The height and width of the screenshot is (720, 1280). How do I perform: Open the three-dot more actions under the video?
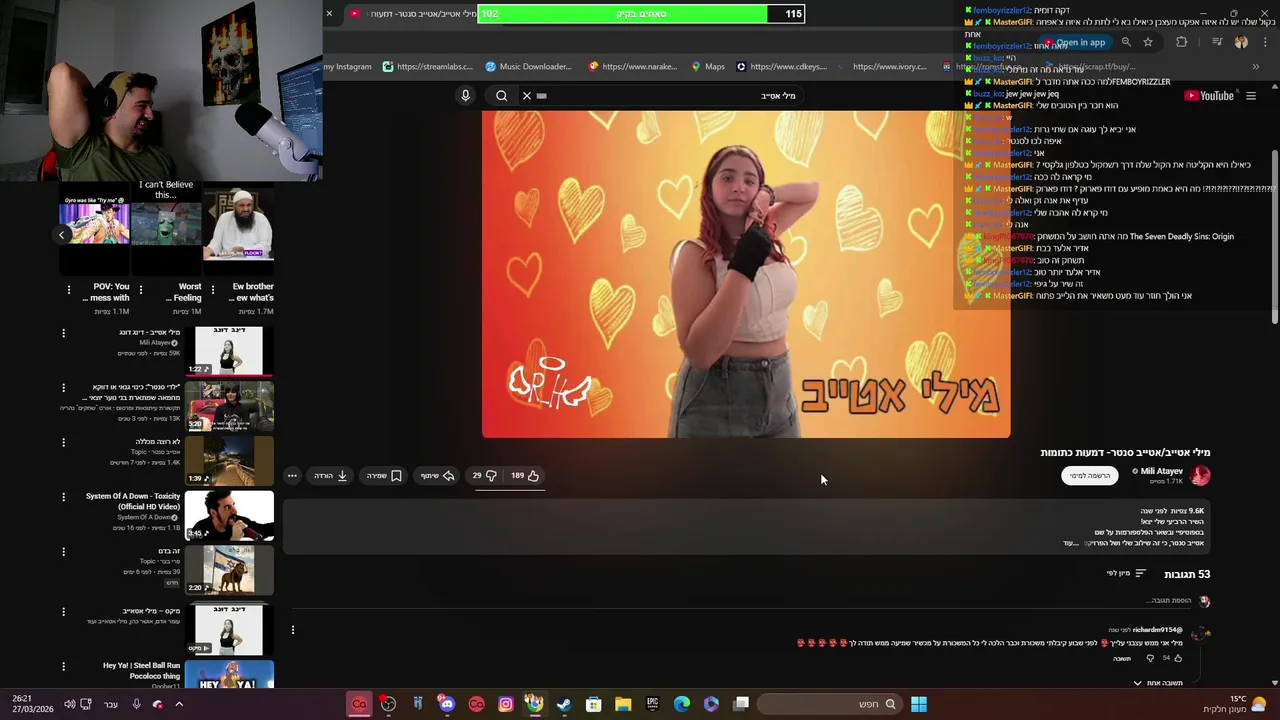click(292, 476)
